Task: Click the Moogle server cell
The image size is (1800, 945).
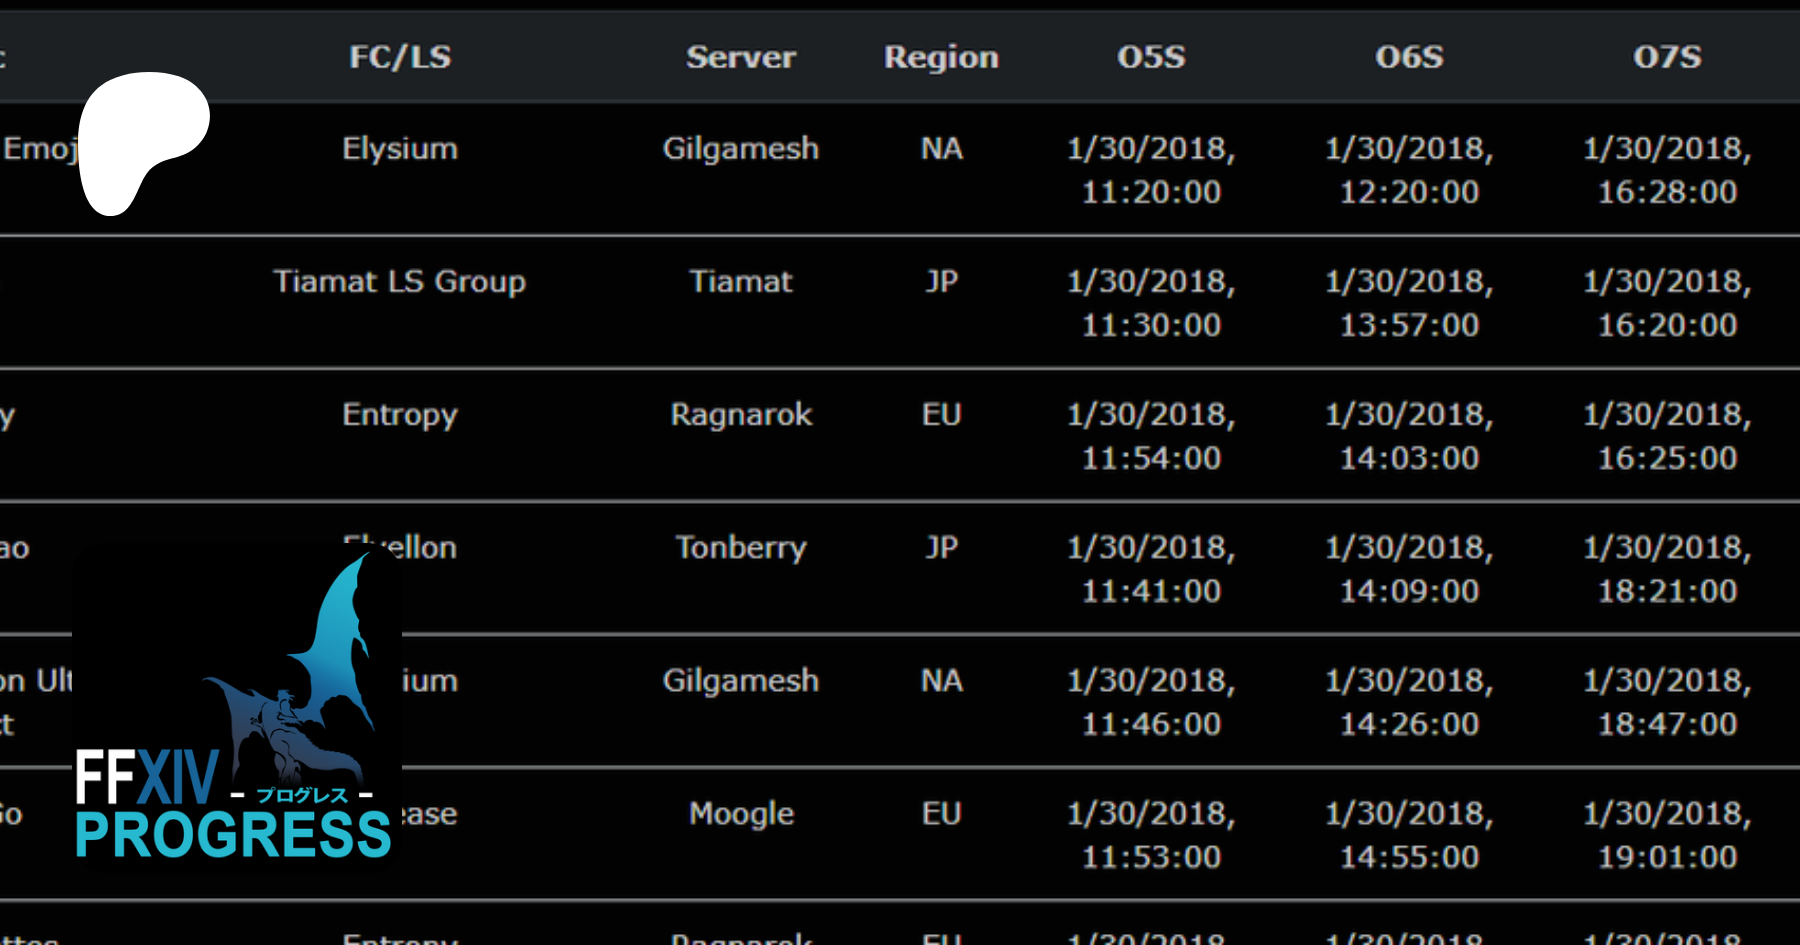Action: click(x=741, y=814)
